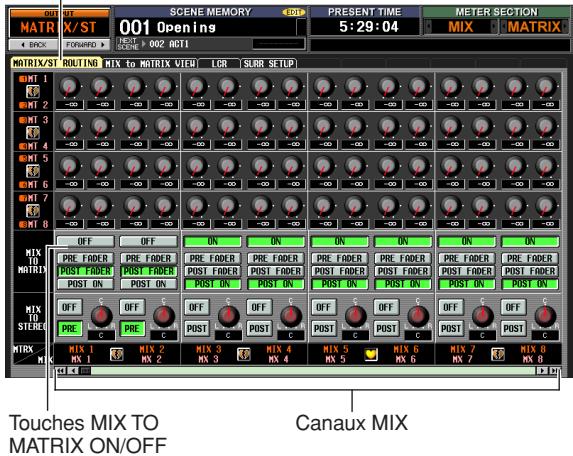Click the orange number icon beside MT 8
The image size is (573, 456).
click(23, 224)
